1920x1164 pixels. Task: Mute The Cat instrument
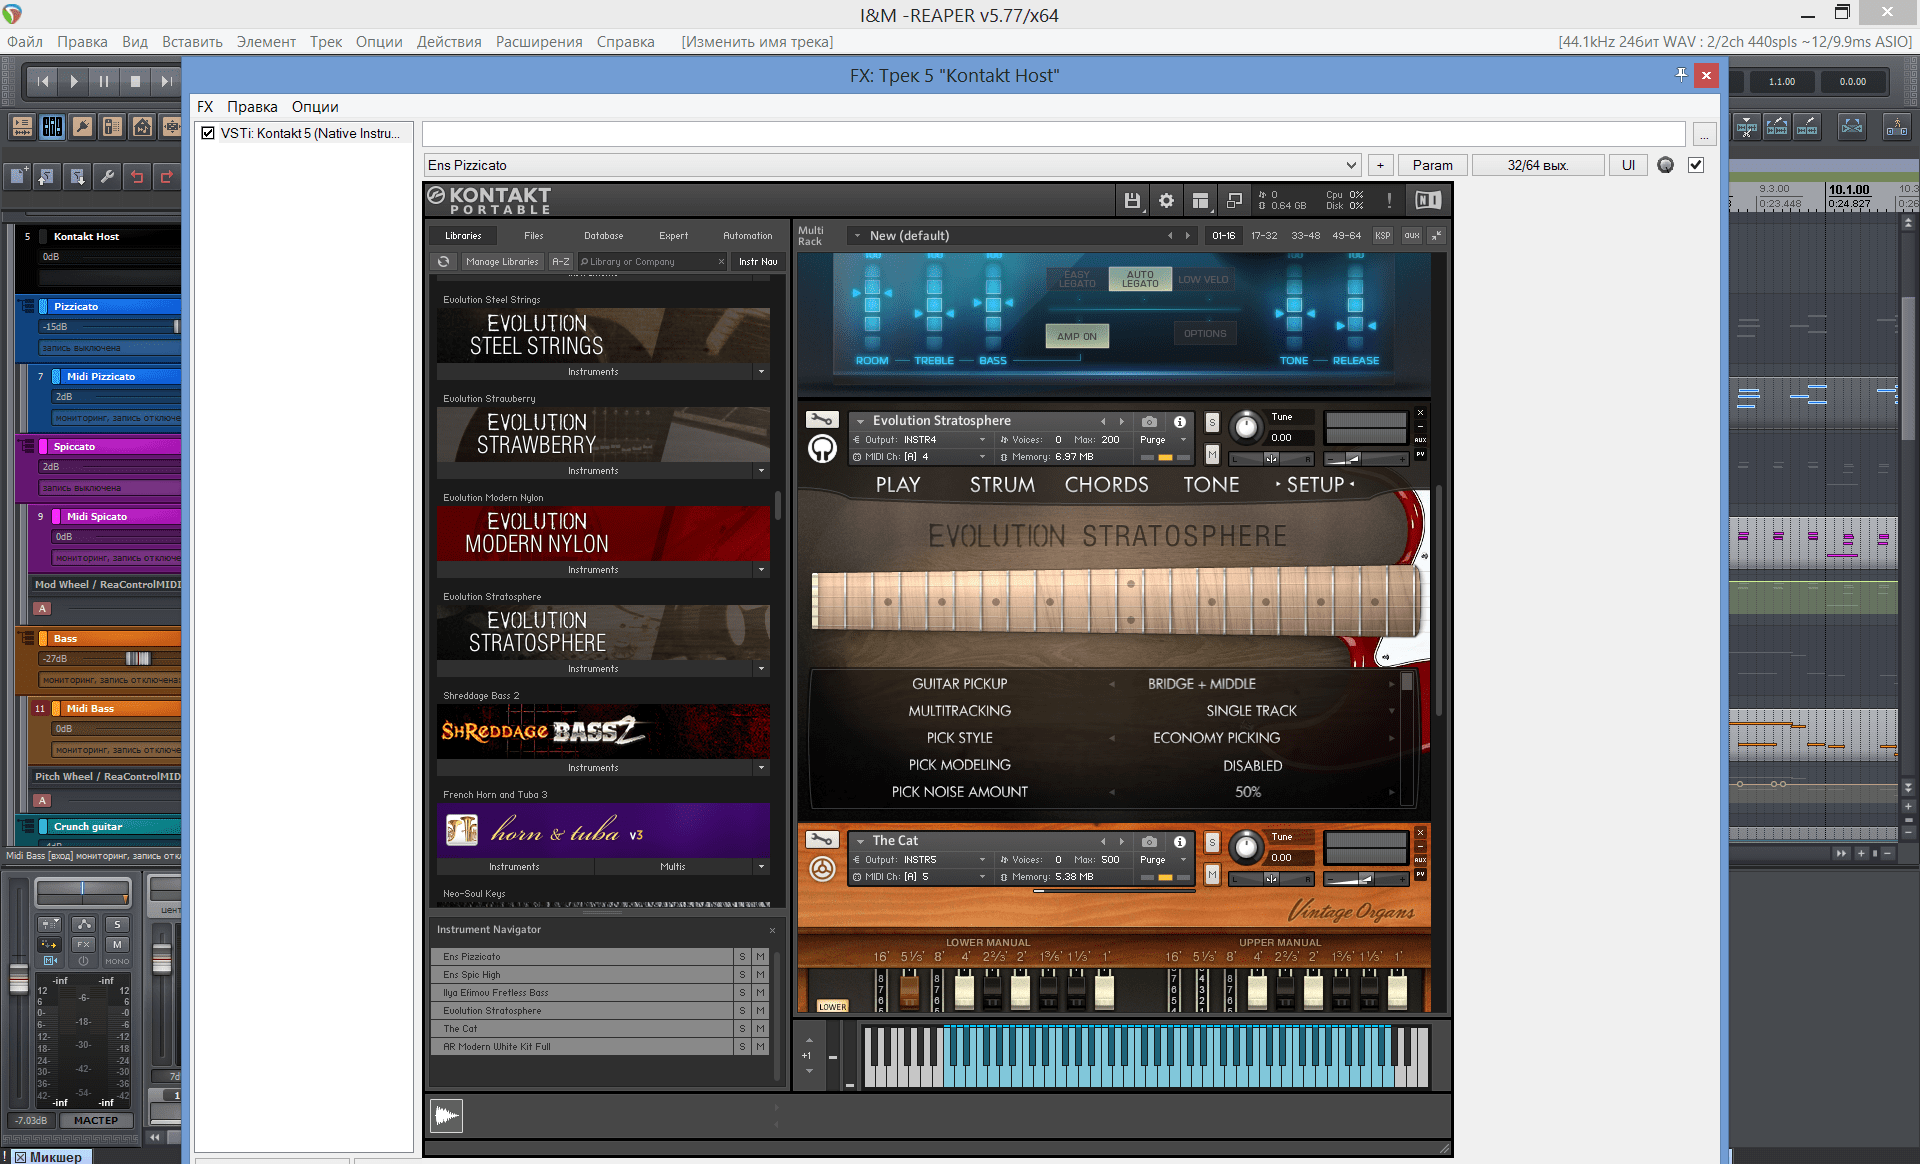coord(1212,876)
